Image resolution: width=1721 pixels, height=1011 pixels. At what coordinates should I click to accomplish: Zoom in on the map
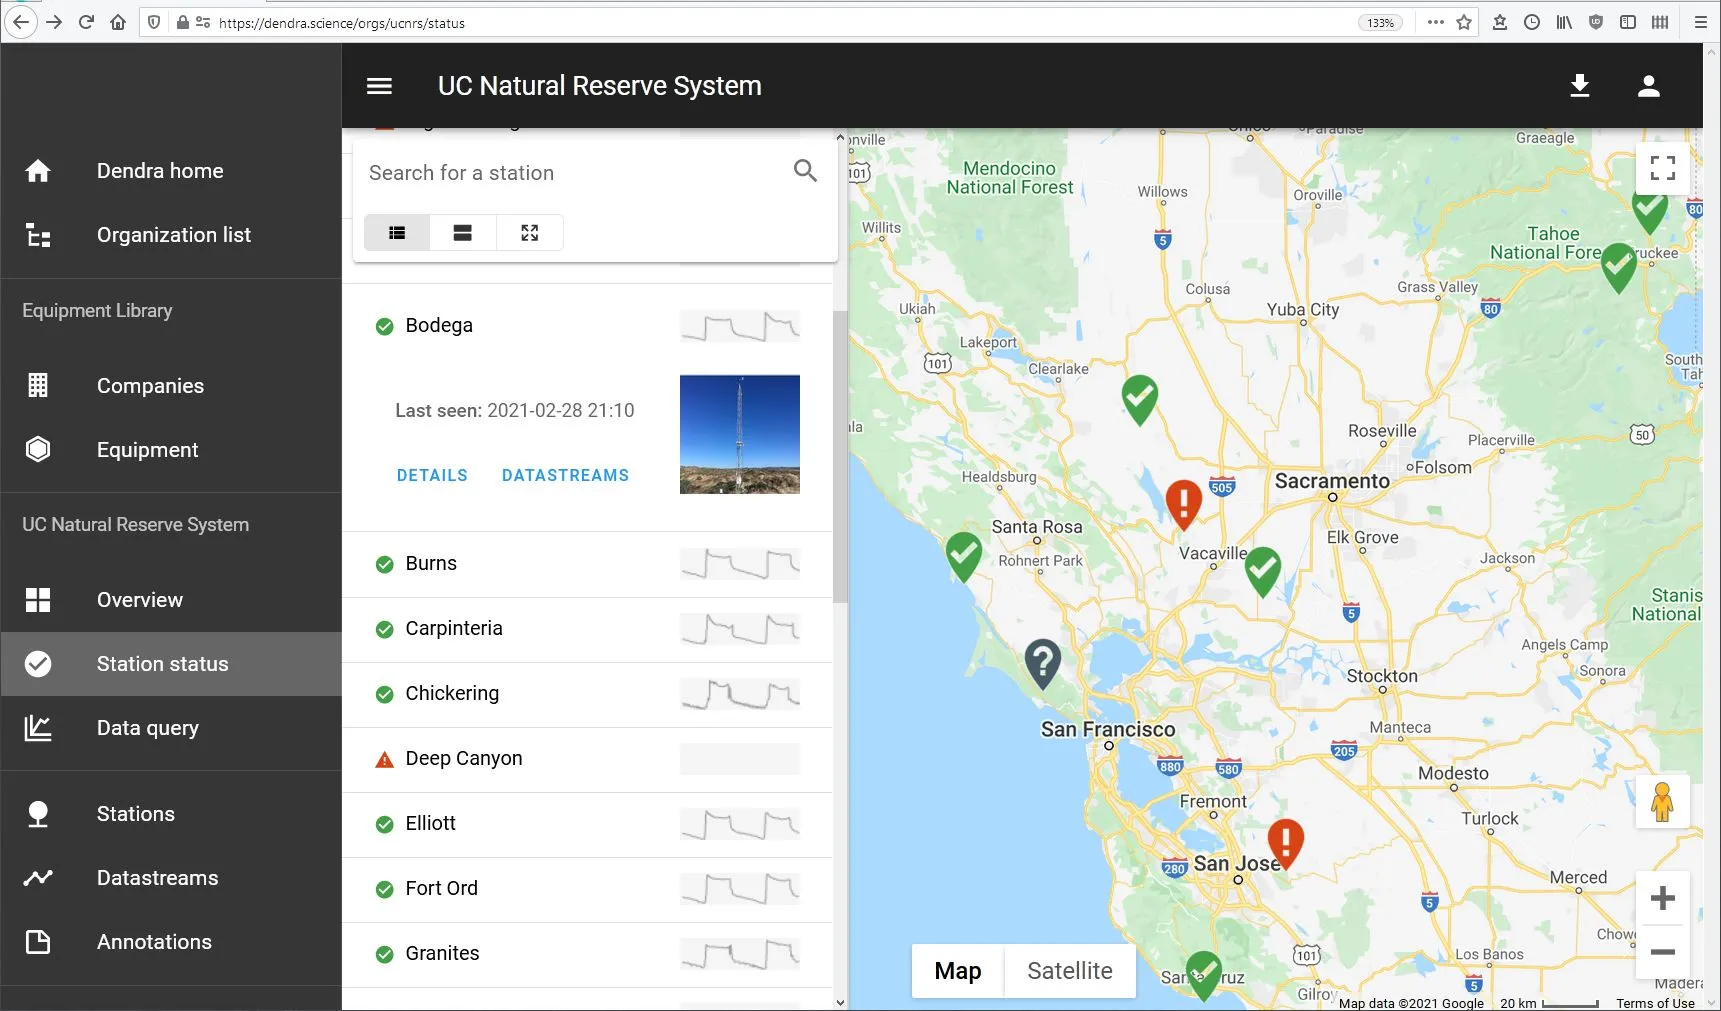coord(1663,898)
